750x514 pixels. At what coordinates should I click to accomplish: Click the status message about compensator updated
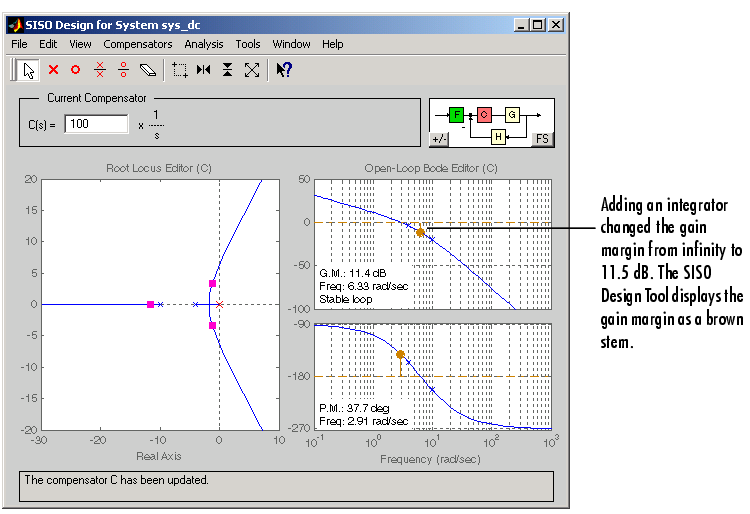[x=116, y=480]
